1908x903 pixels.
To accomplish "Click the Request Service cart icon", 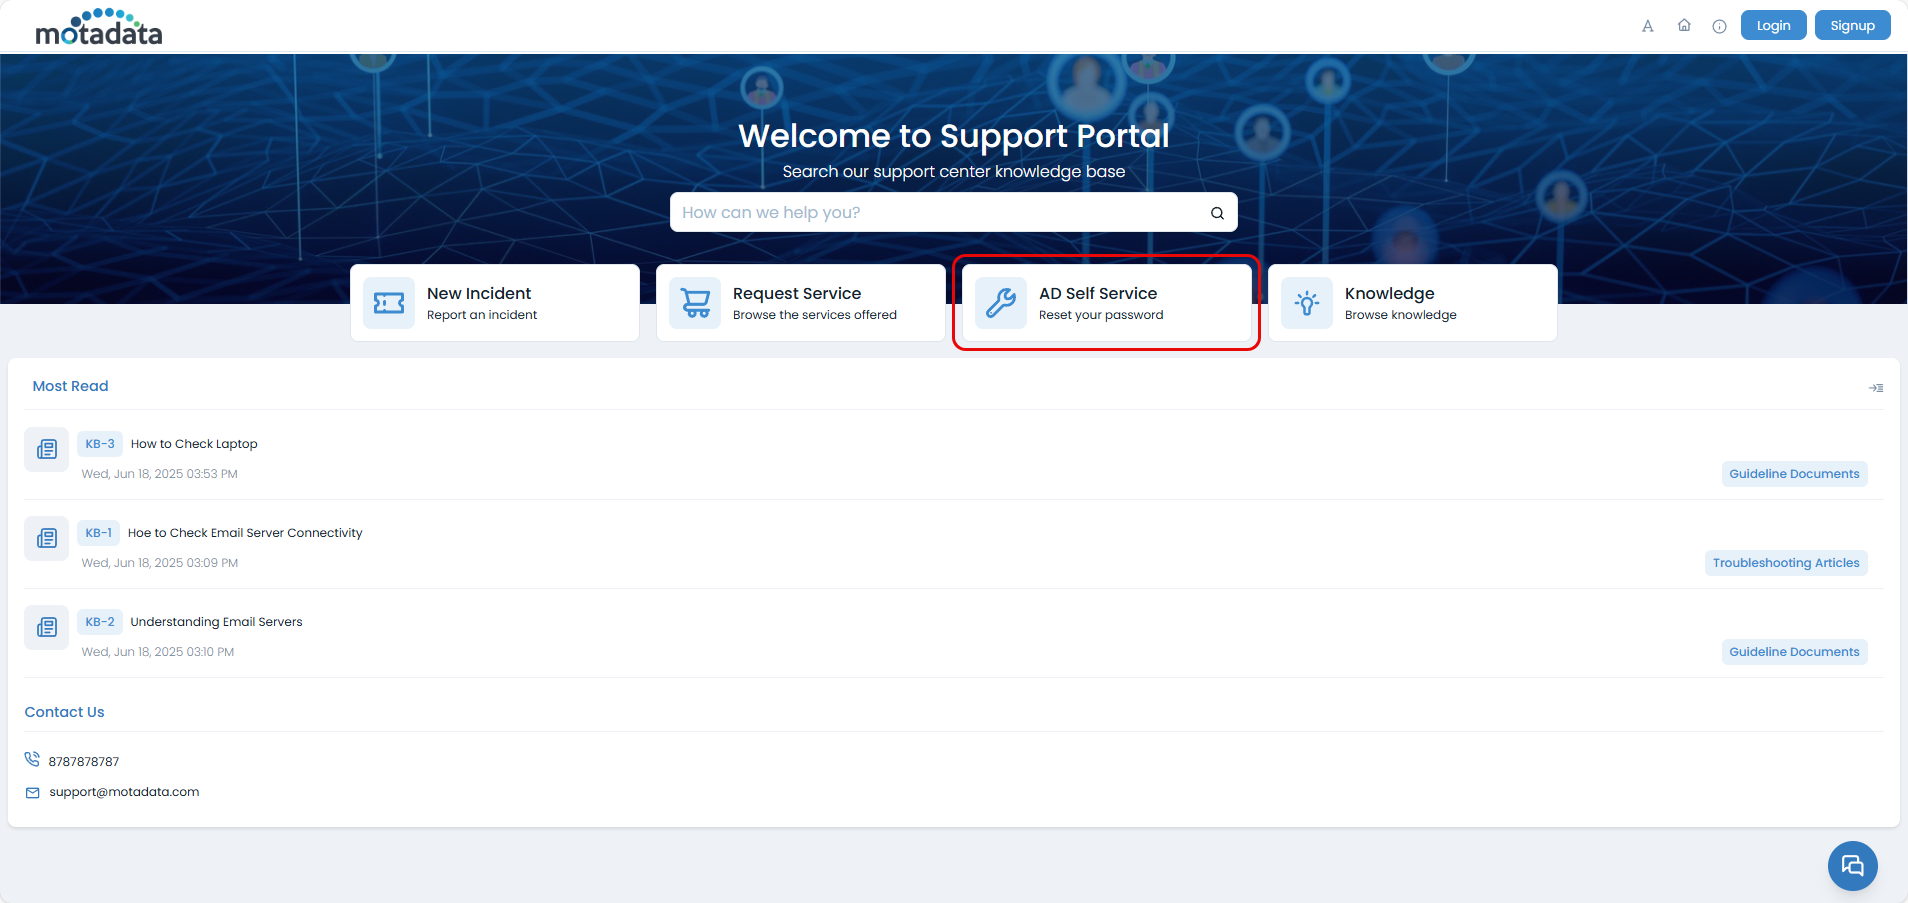I will [x=695, y=303].
